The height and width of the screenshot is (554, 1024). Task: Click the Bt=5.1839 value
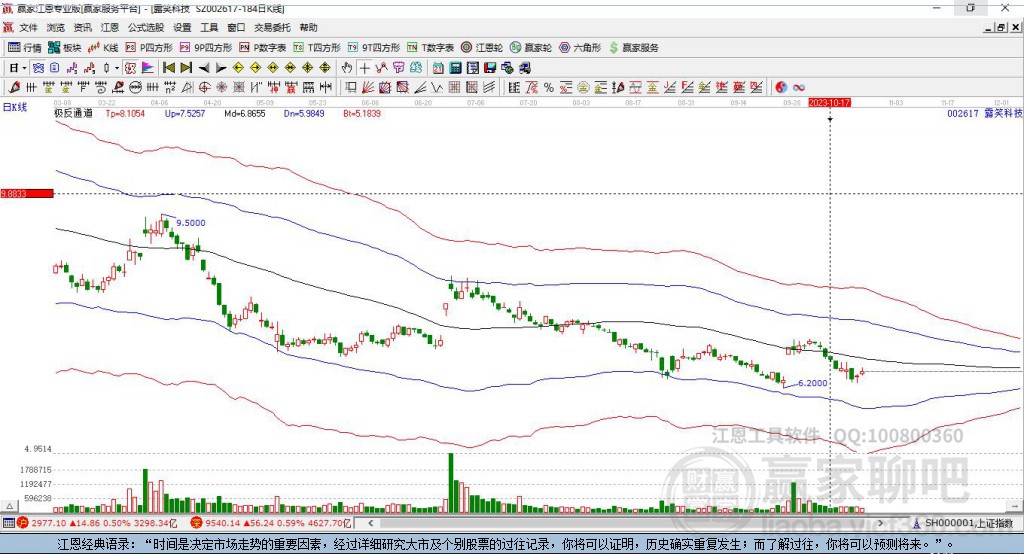[x=362, y=113]
